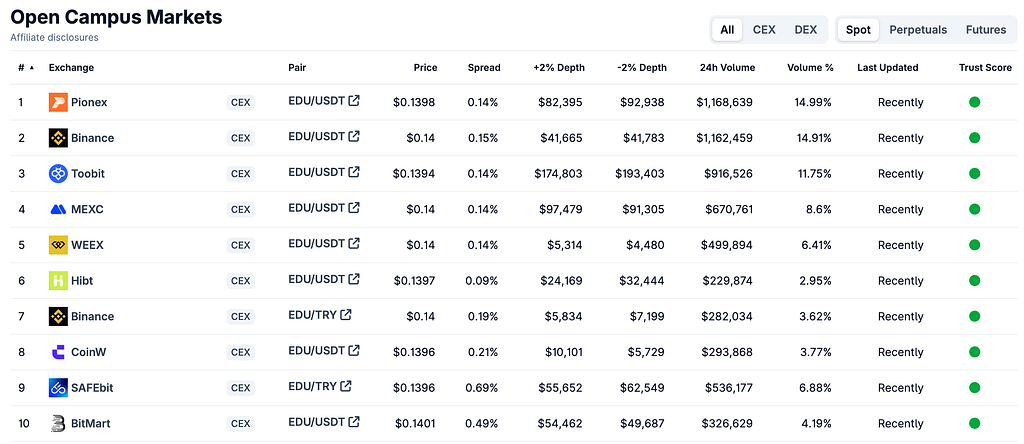The image size is (1024, 444).
Task: Open the Affiliate disclosures link
Action: click(x=54, y=38)
